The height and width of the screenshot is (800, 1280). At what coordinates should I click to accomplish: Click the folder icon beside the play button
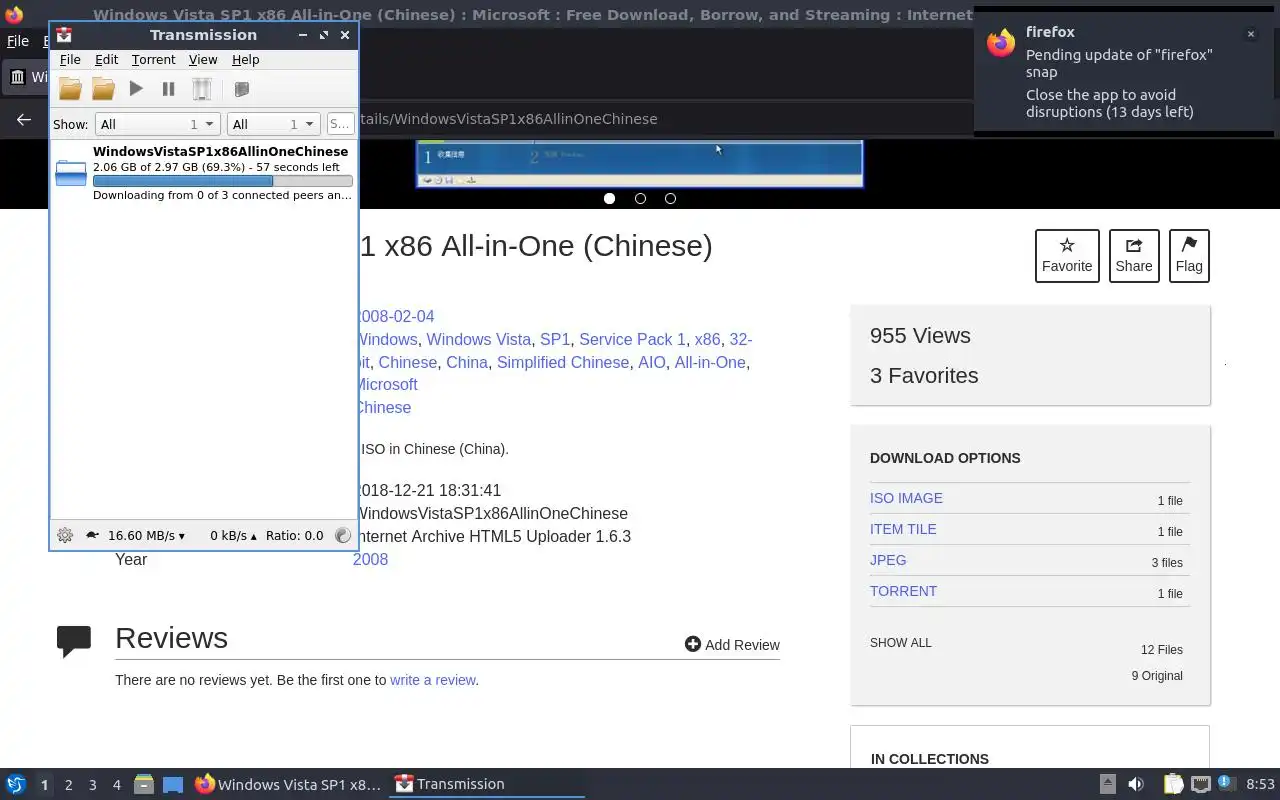103,89
